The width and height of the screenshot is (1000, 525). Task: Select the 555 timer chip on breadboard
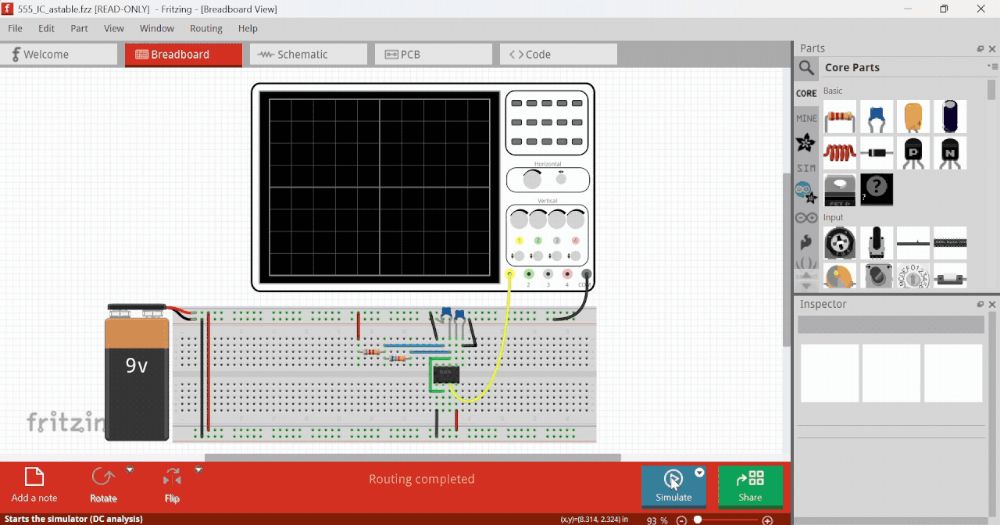click(446, 374)
